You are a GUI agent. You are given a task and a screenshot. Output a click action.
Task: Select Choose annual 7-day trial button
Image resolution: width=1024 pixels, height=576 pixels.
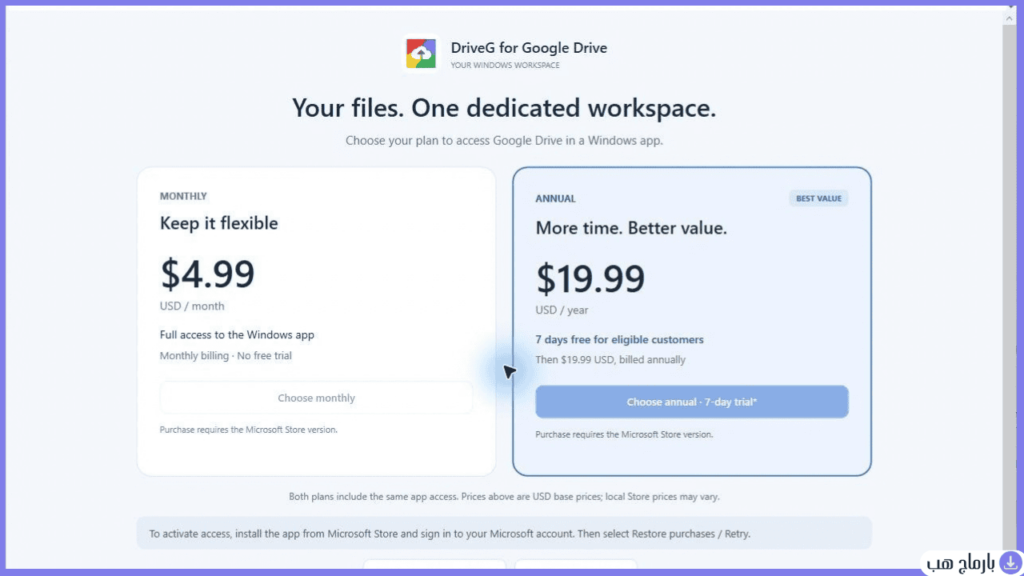pos(692,402)
